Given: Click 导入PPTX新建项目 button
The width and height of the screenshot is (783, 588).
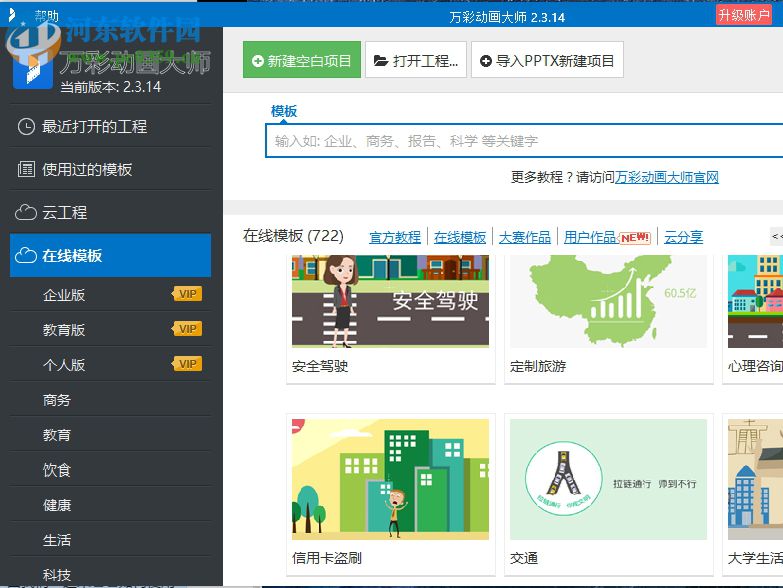Looking at the screenshot, I should 547,60.
